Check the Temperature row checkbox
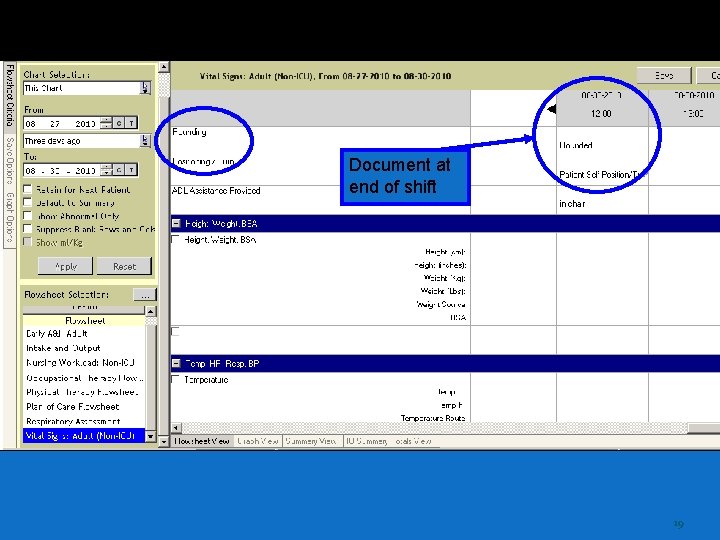Screen dimensions: 720x540 (x=175, y=379)
